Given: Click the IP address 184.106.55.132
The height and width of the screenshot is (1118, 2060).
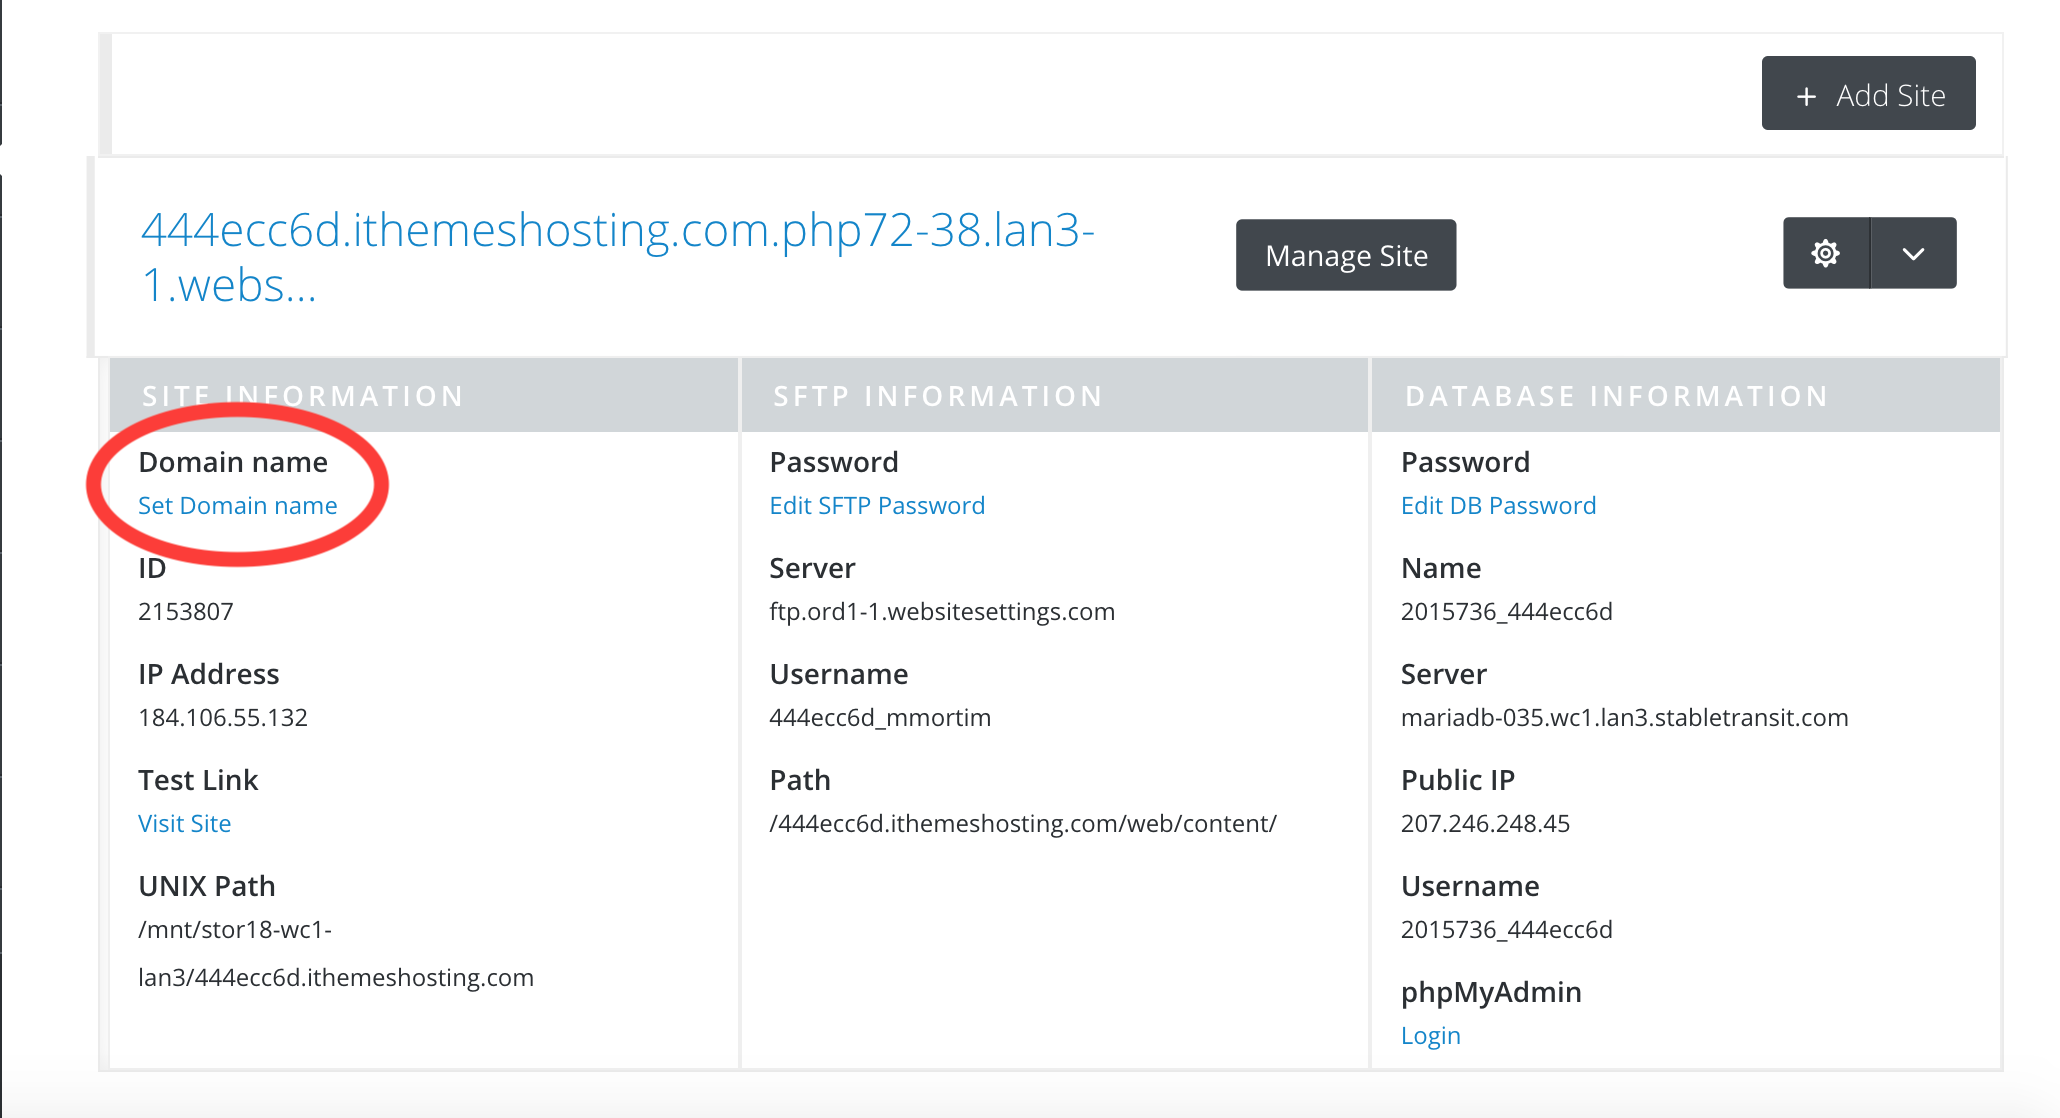Looking at the screenshot, I should click(223, 718).
